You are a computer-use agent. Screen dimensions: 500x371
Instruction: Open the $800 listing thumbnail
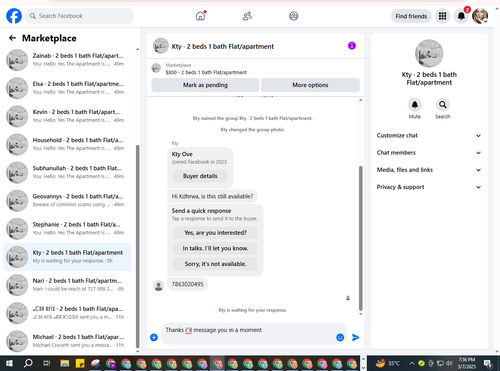coord(156,68)
